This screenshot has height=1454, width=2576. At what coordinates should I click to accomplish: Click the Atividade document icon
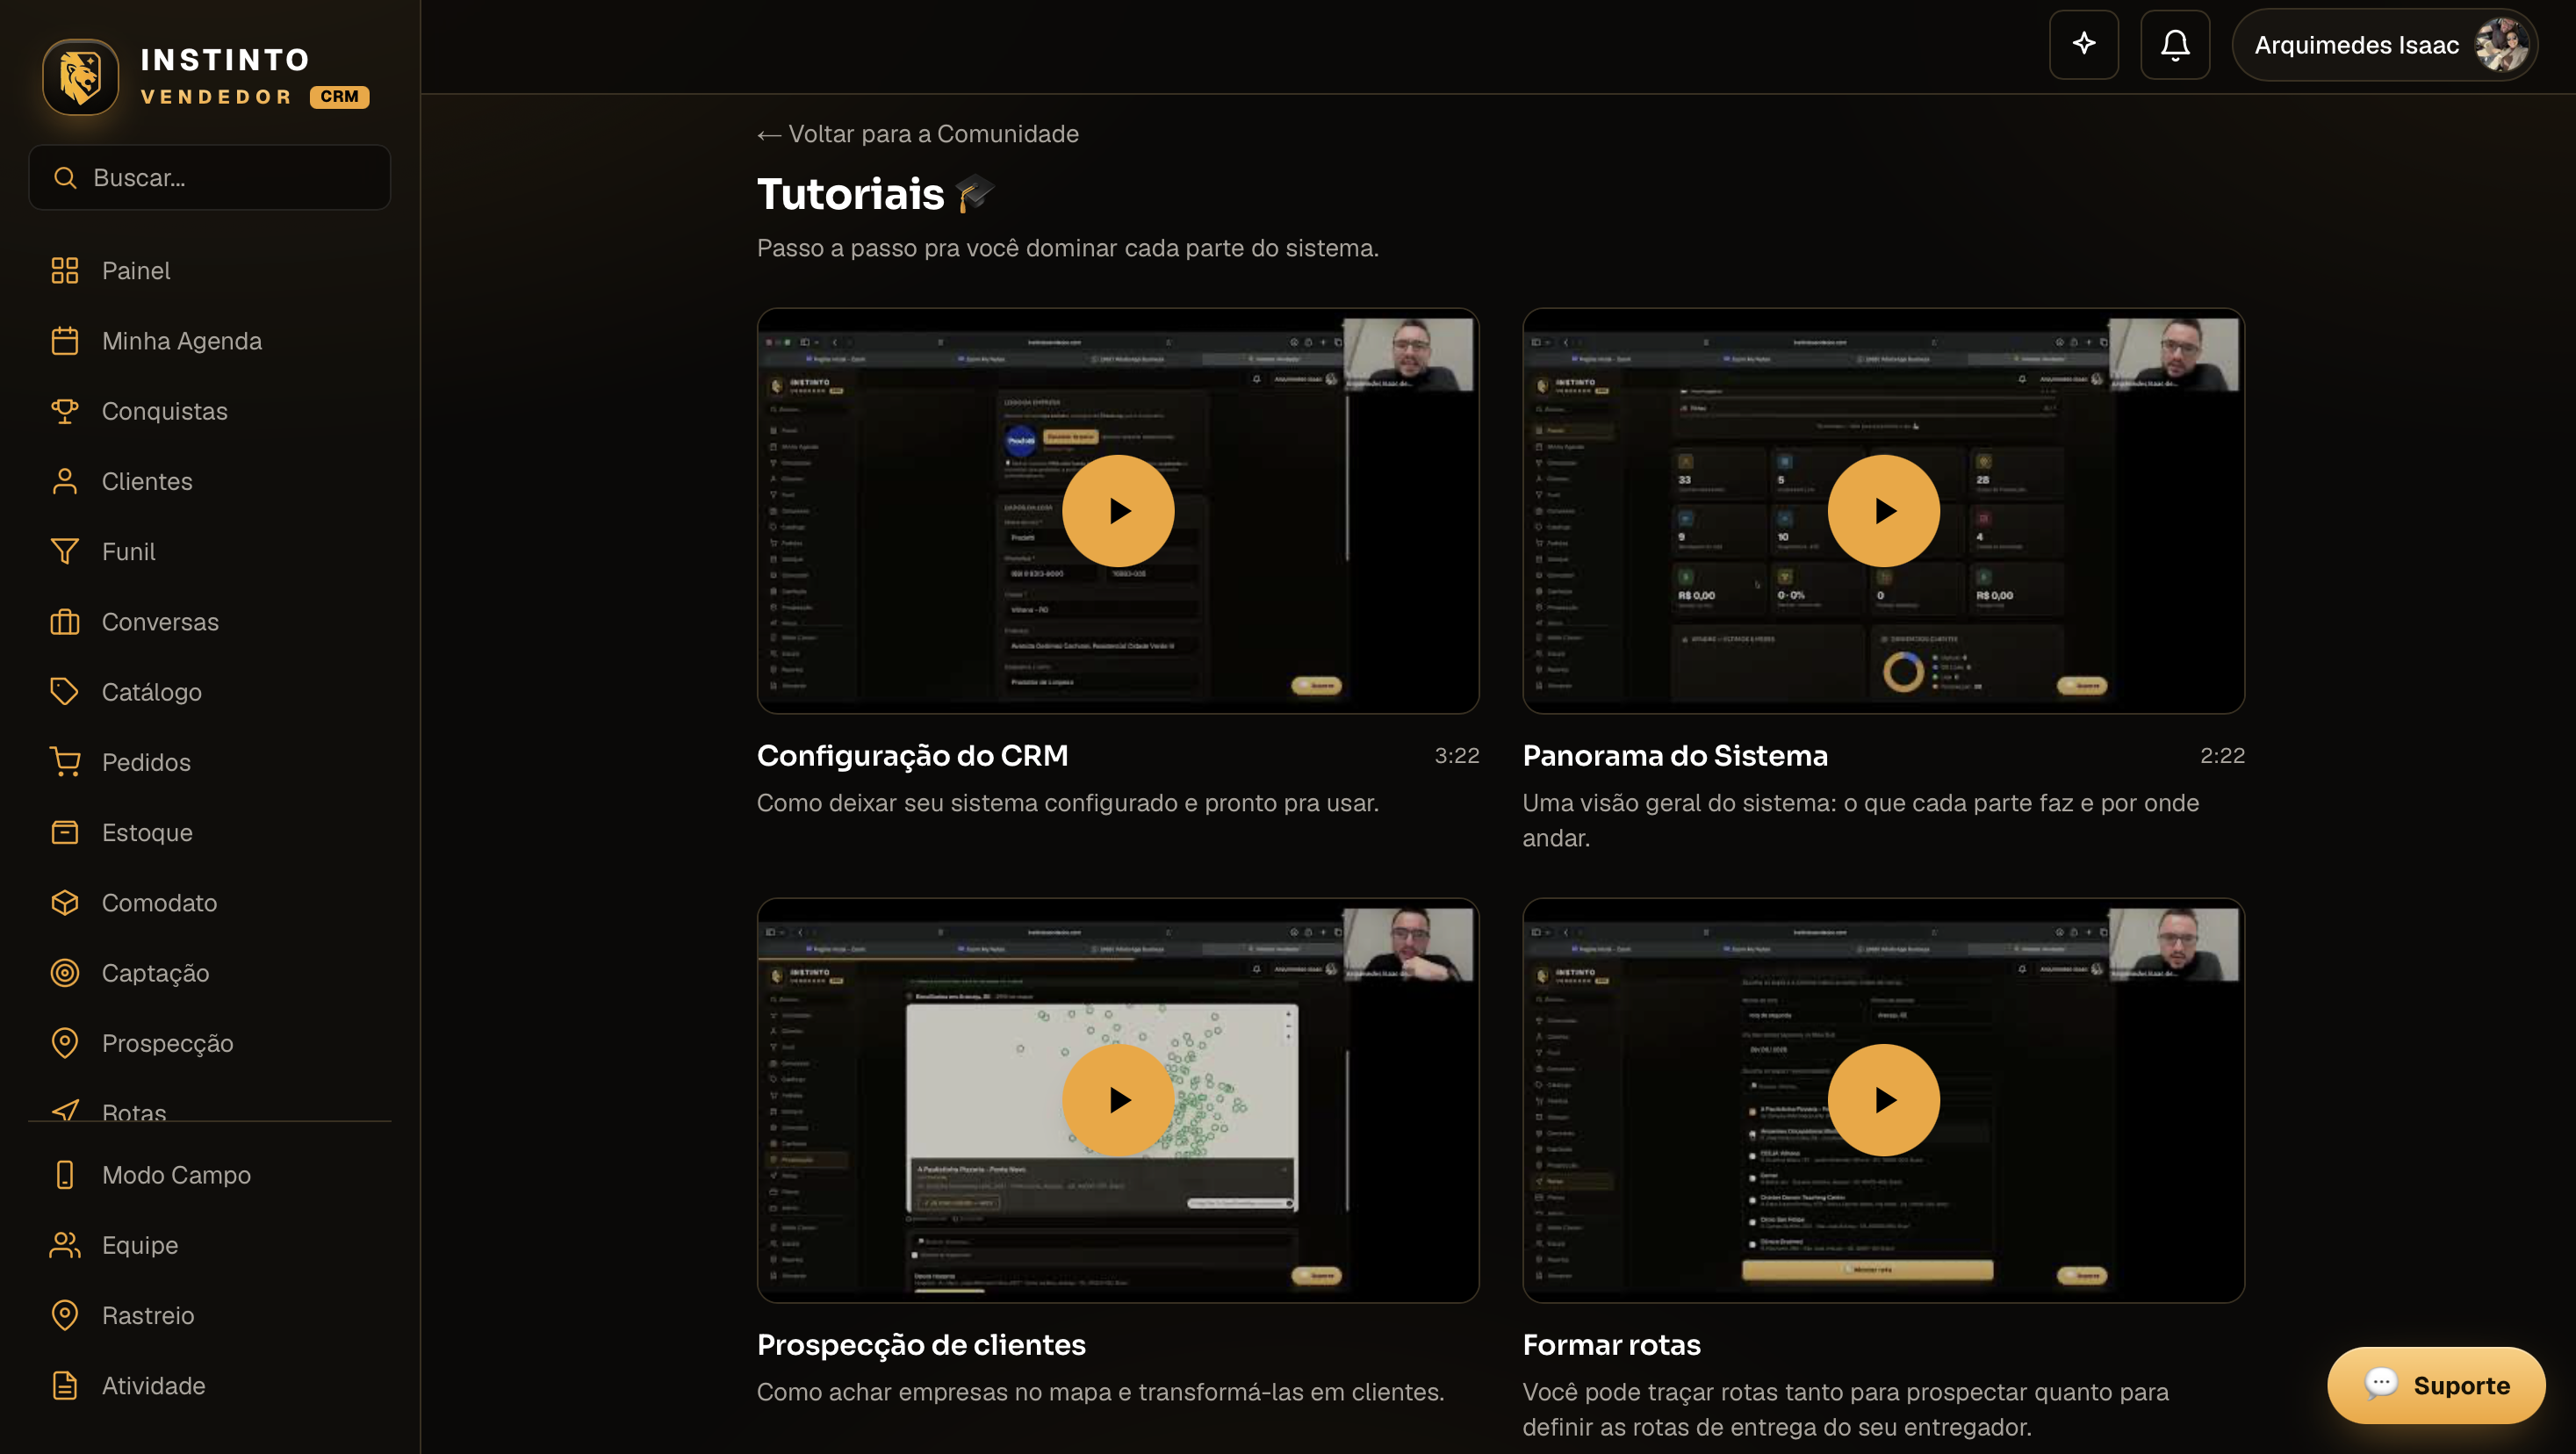tap(65, 1386)
